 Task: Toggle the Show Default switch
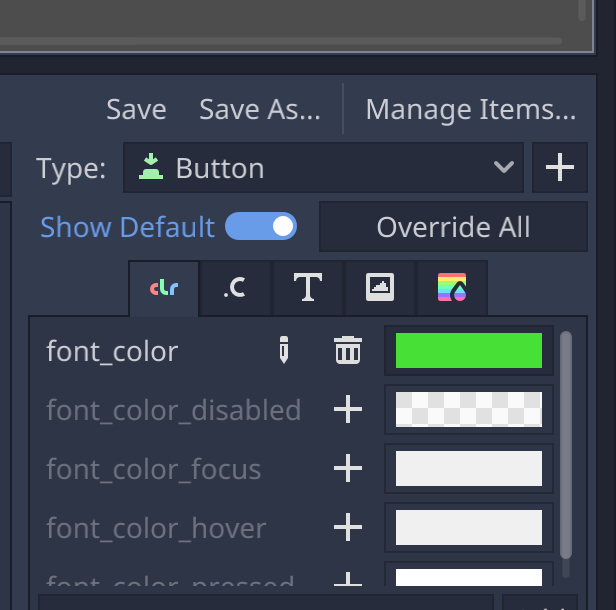click(261, 226)
